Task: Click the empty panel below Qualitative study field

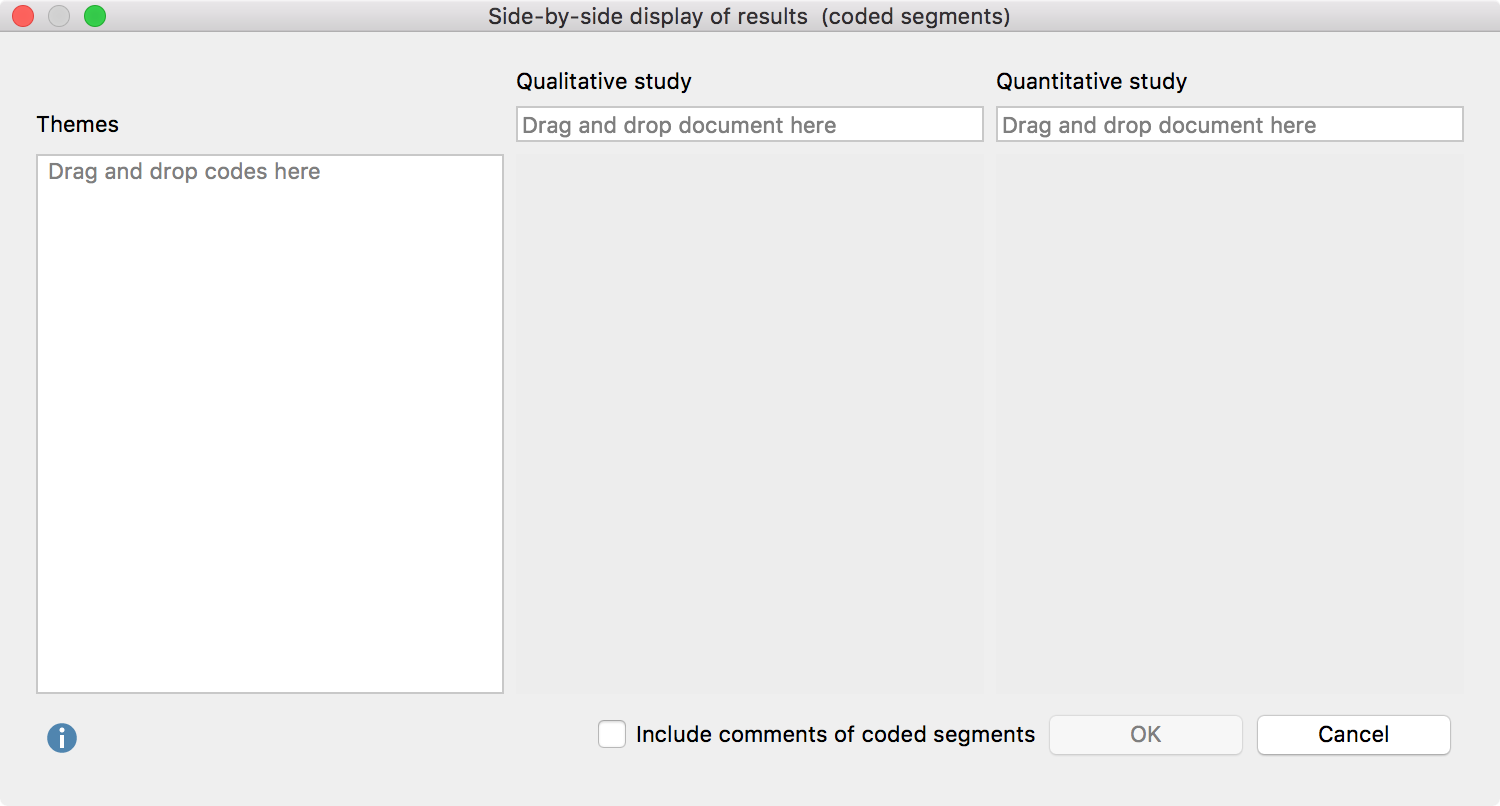Action: pos(750,424)
